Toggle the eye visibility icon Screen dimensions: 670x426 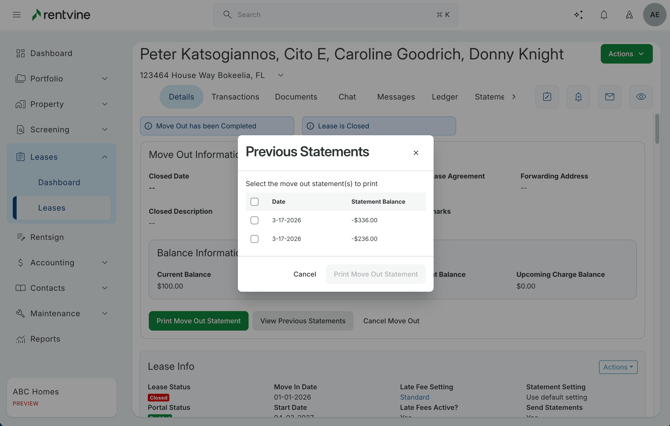click(641, 97)
